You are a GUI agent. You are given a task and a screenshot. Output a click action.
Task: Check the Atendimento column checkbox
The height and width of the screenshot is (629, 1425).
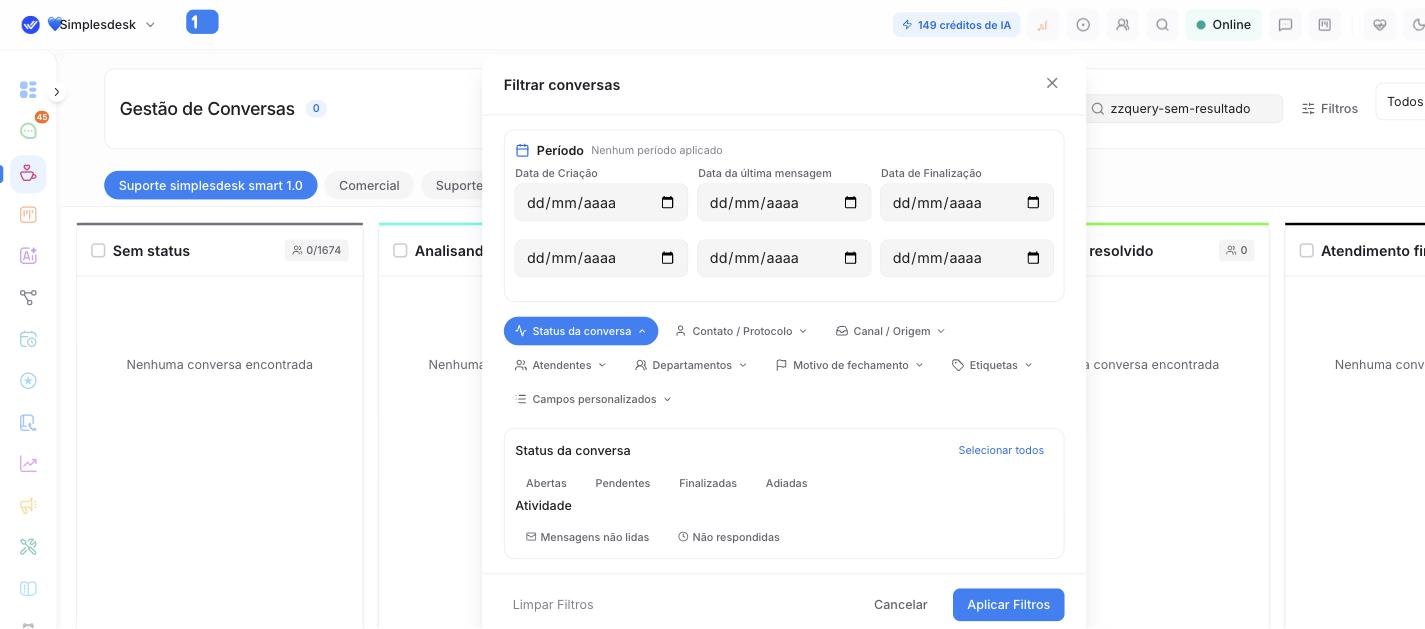click(x=1306, y=251)
